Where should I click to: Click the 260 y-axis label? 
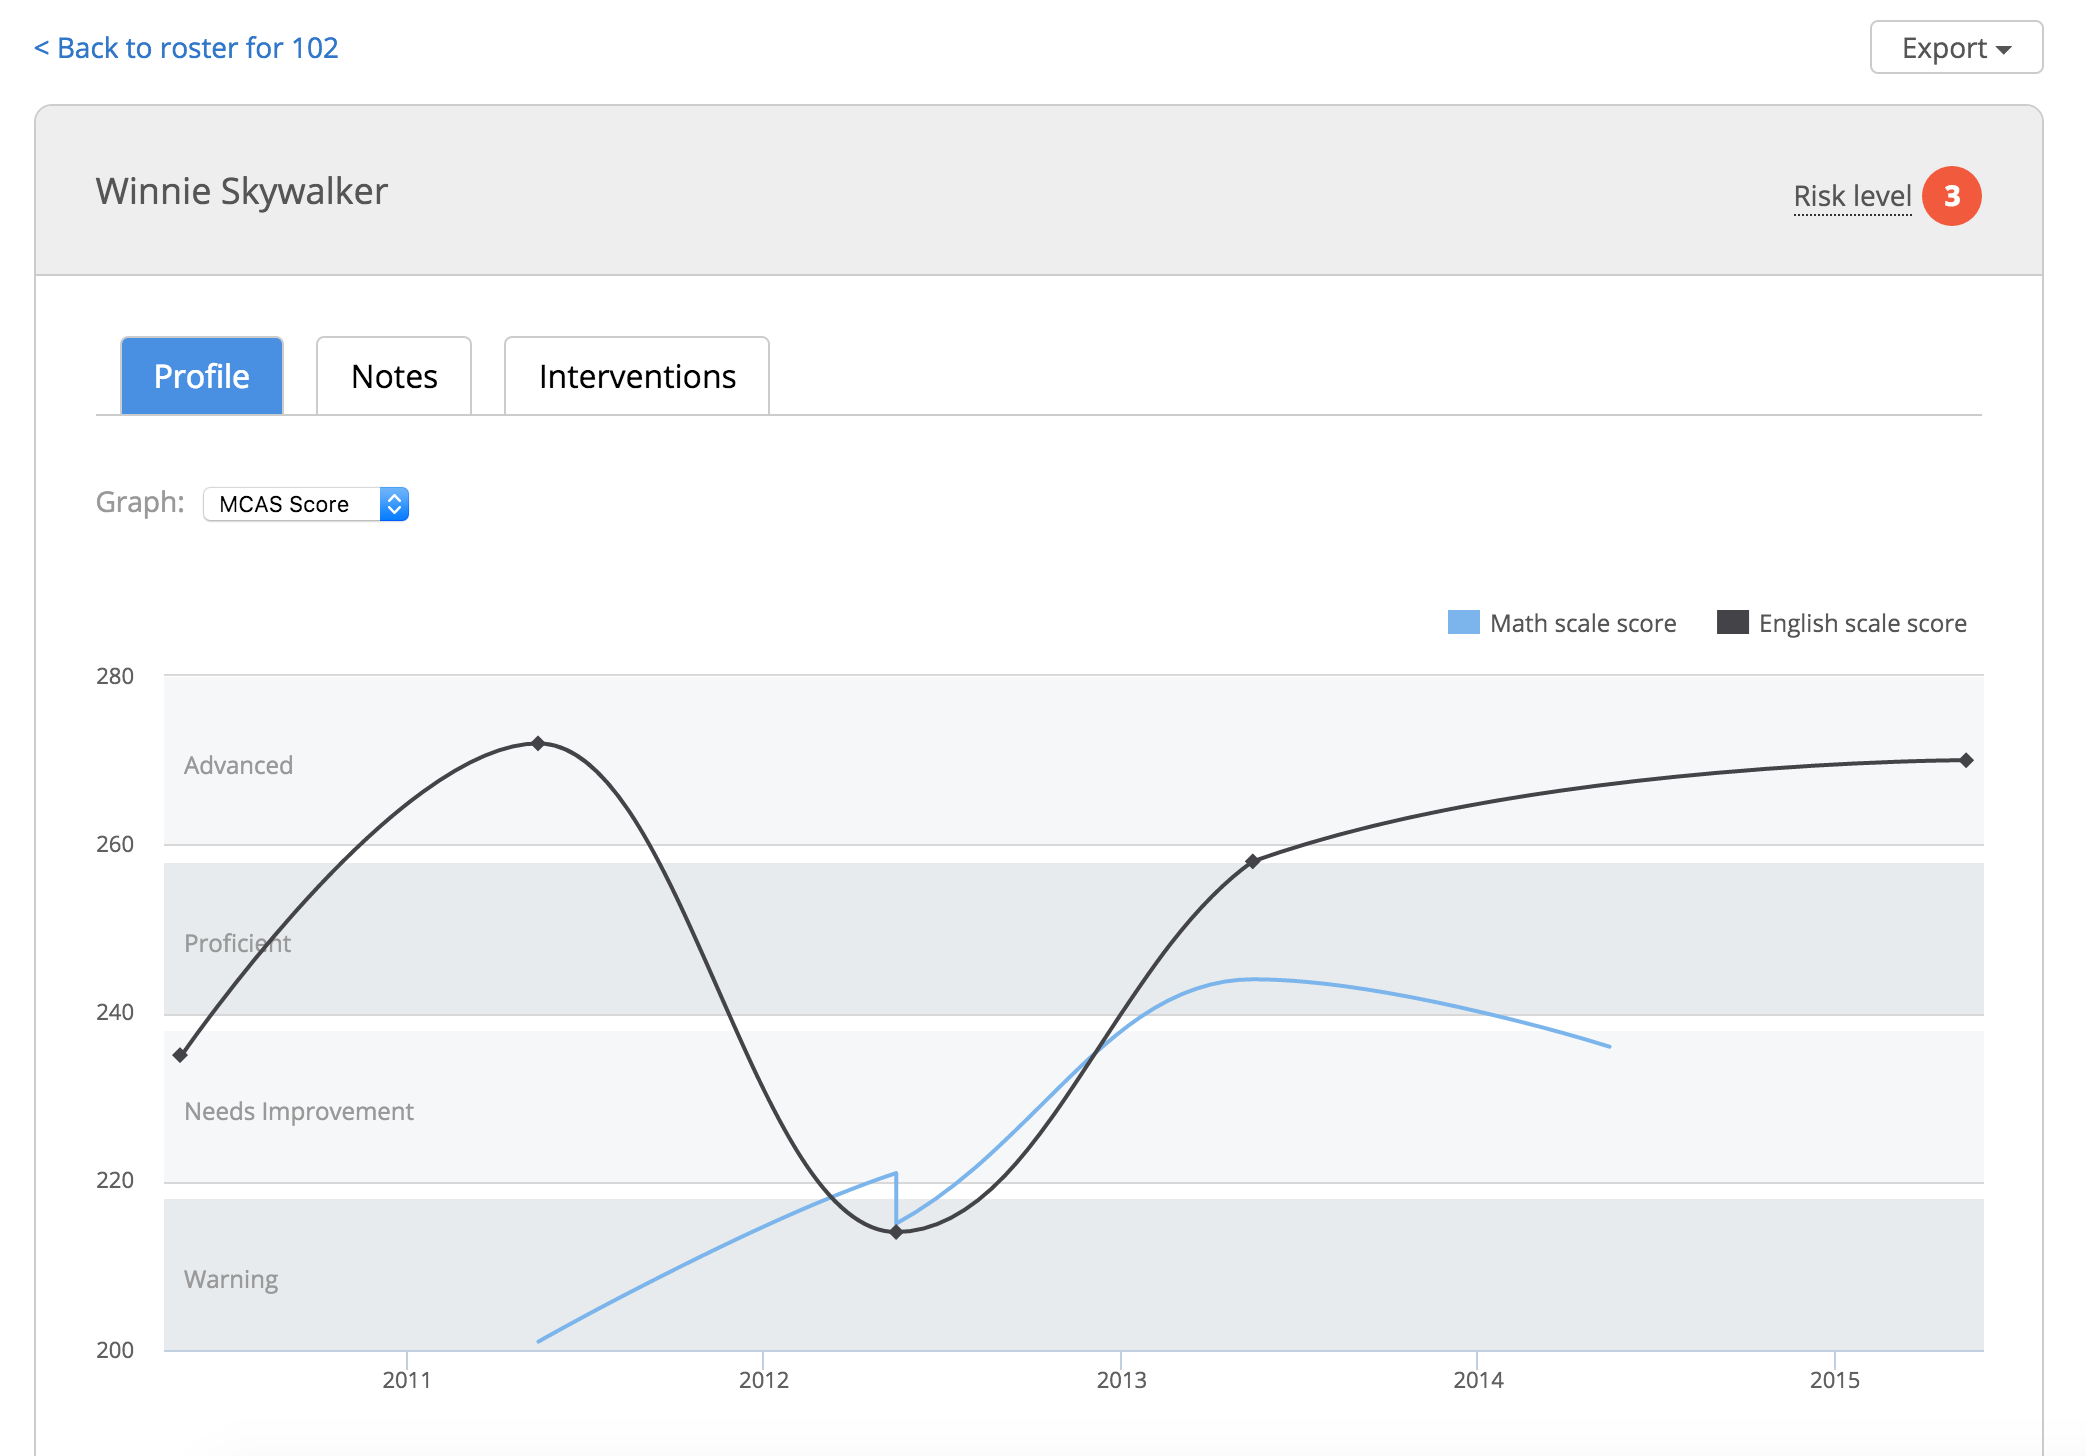point(115,844)
